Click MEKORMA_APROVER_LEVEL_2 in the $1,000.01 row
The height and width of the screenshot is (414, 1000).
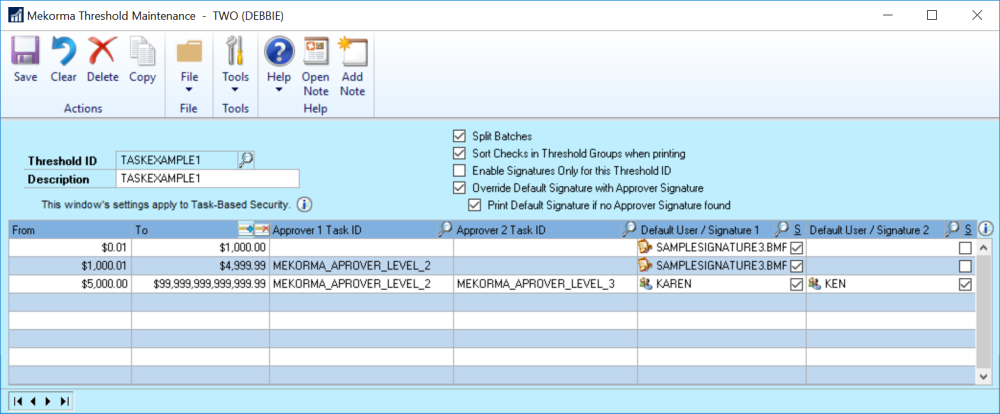tap(351, 265)
